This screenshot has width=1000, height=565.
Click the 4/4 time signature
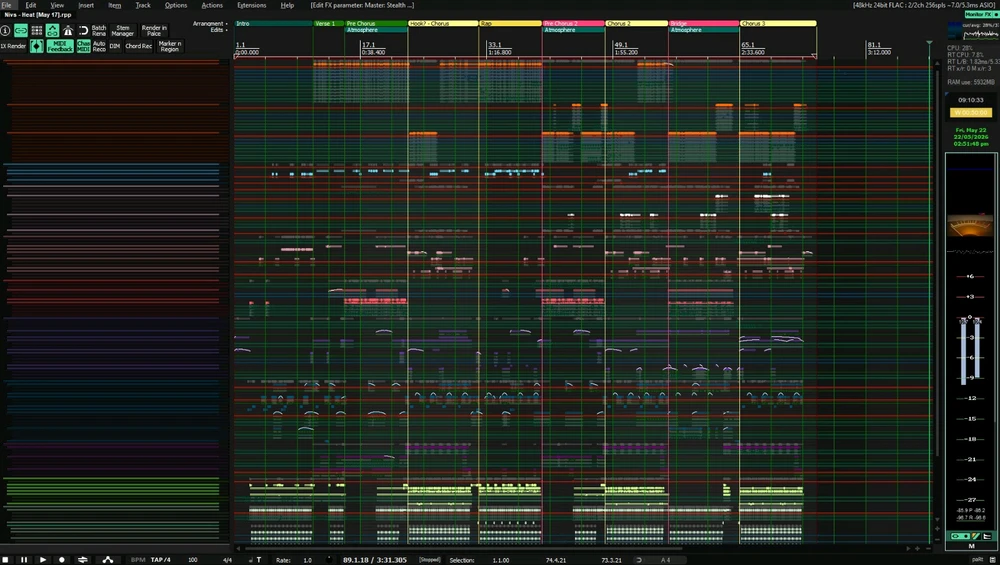point(227,560)
